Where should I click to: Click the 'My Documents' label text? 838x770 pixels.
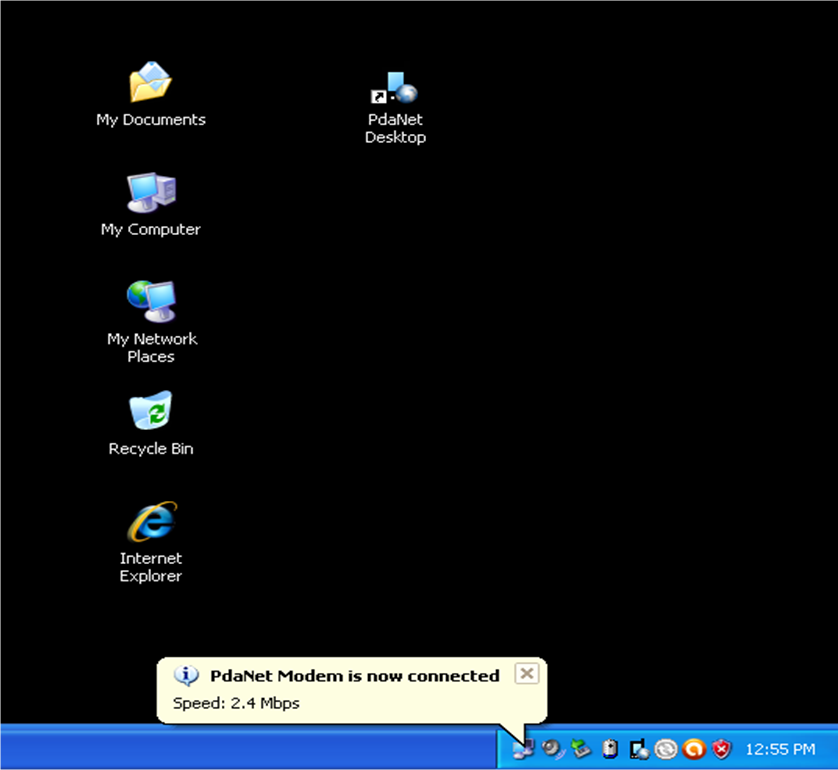click(151, 120)
